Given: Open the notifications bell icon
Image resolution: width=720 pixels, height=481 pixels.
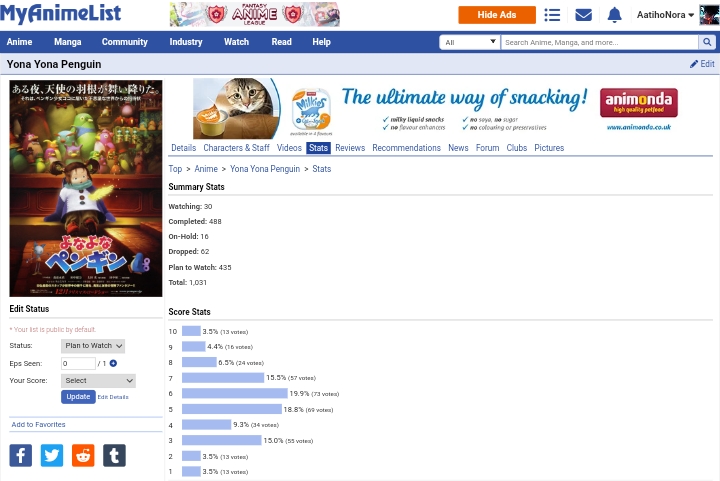Looking at the screenshot, I should point(614,15).
